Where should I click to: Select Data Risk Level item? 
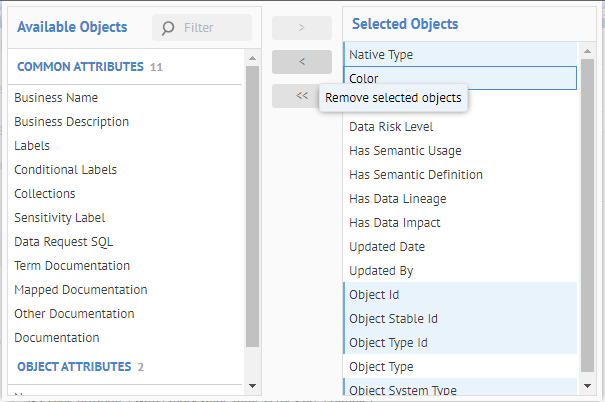pos(460,127)
